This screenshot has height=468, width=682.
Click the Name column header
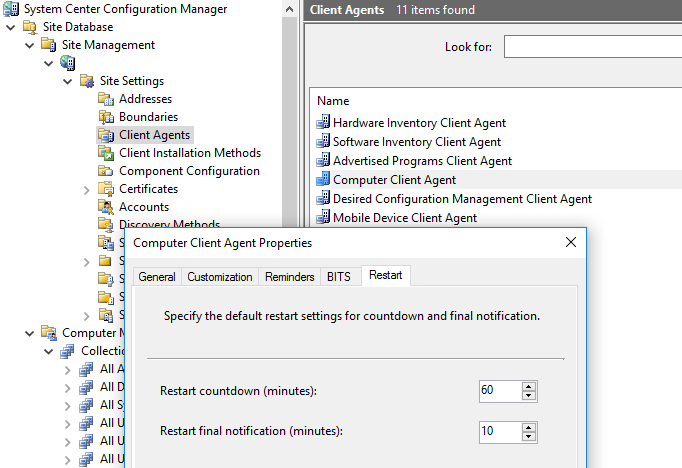click(x=333, y=101)
